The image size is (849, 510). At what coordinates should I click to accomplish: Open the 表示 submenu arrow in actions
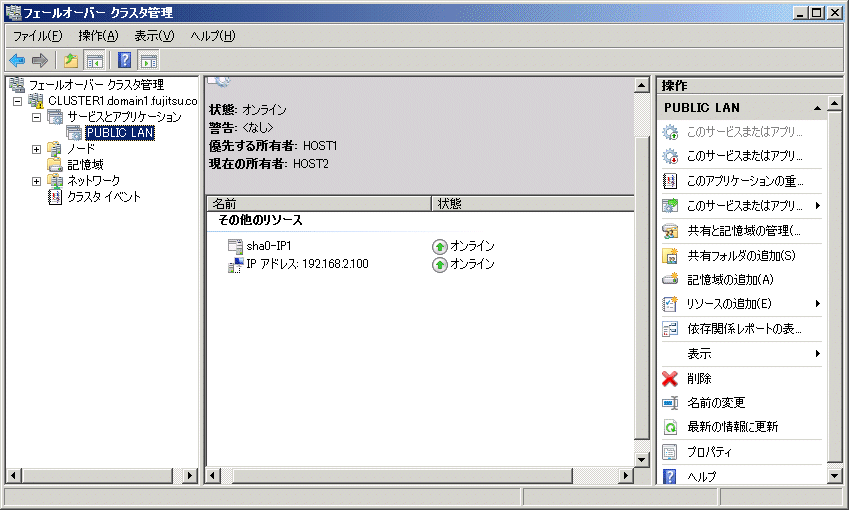818,354
